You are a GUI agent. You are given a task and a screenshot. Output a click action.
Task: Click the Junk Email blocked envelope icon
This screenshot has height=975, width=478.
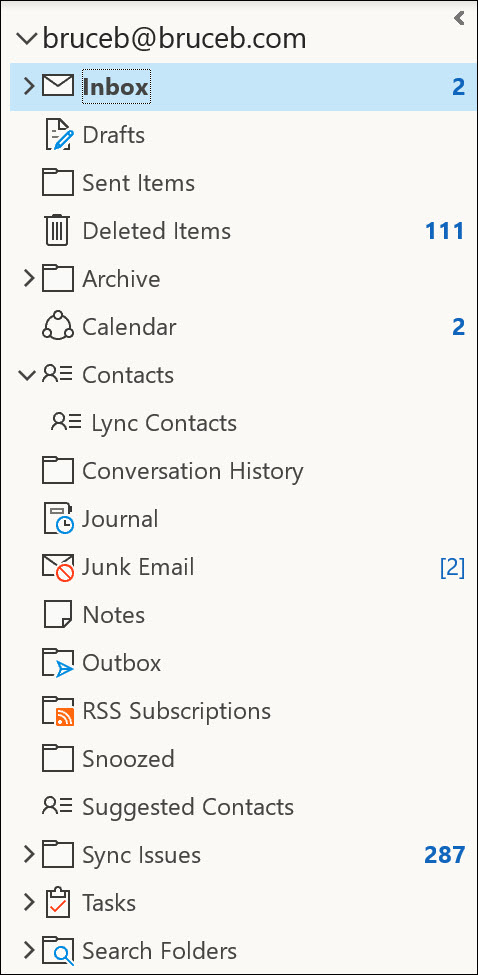click(58, 567)
